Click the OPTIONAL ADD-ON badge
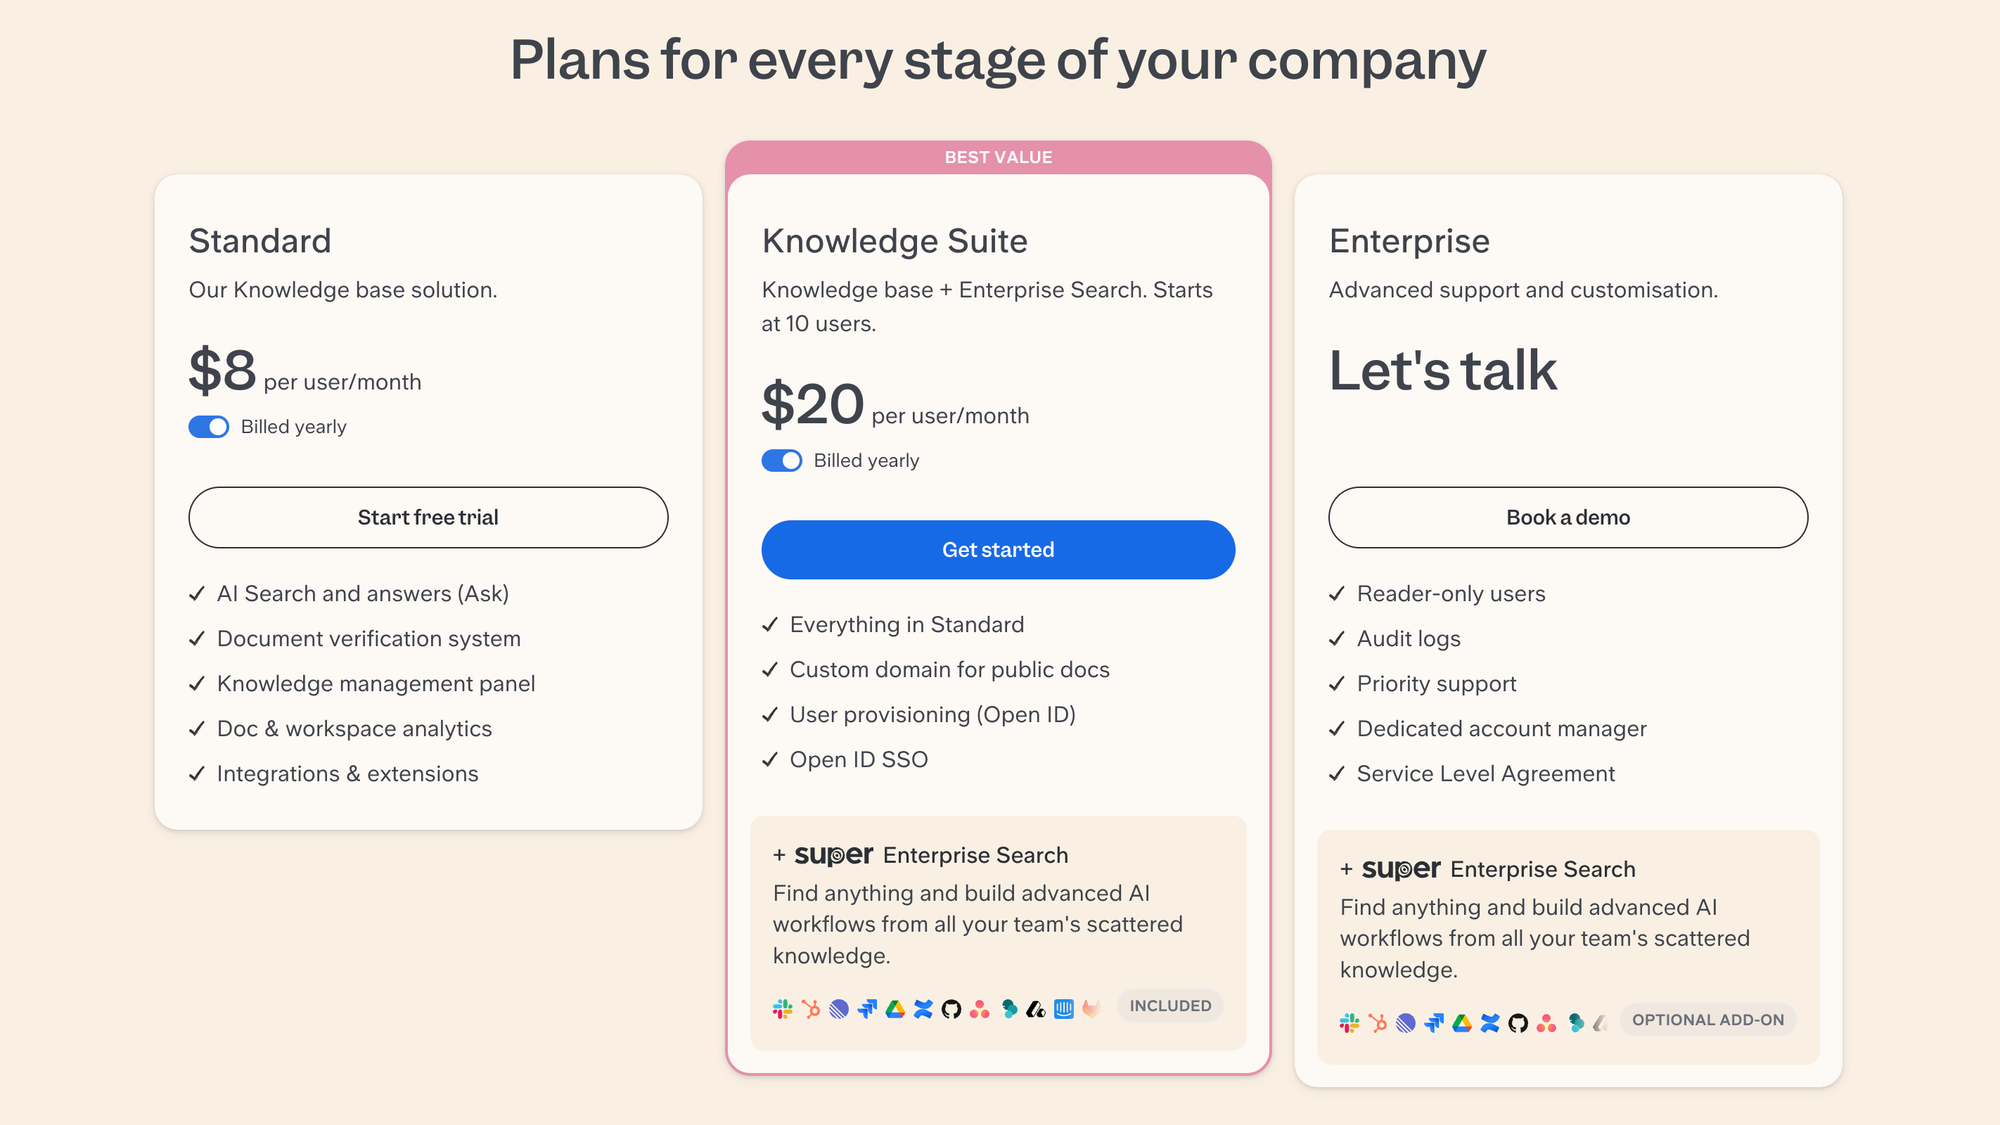Screen dimensions: 2000x1125 1708,1020
